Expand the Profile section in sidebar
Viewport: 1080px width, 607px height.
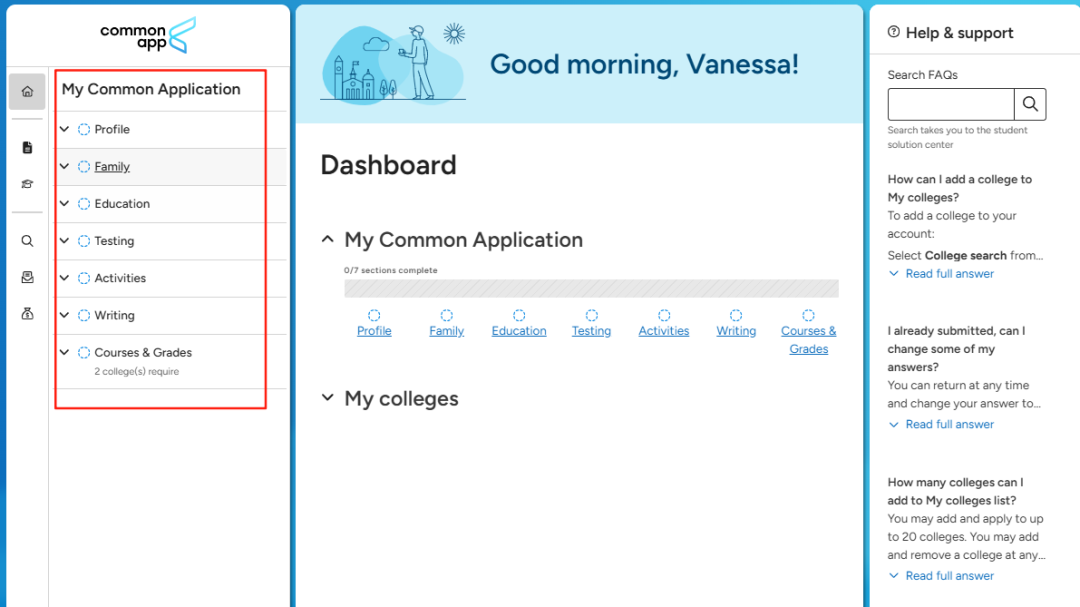click(65, 129)
